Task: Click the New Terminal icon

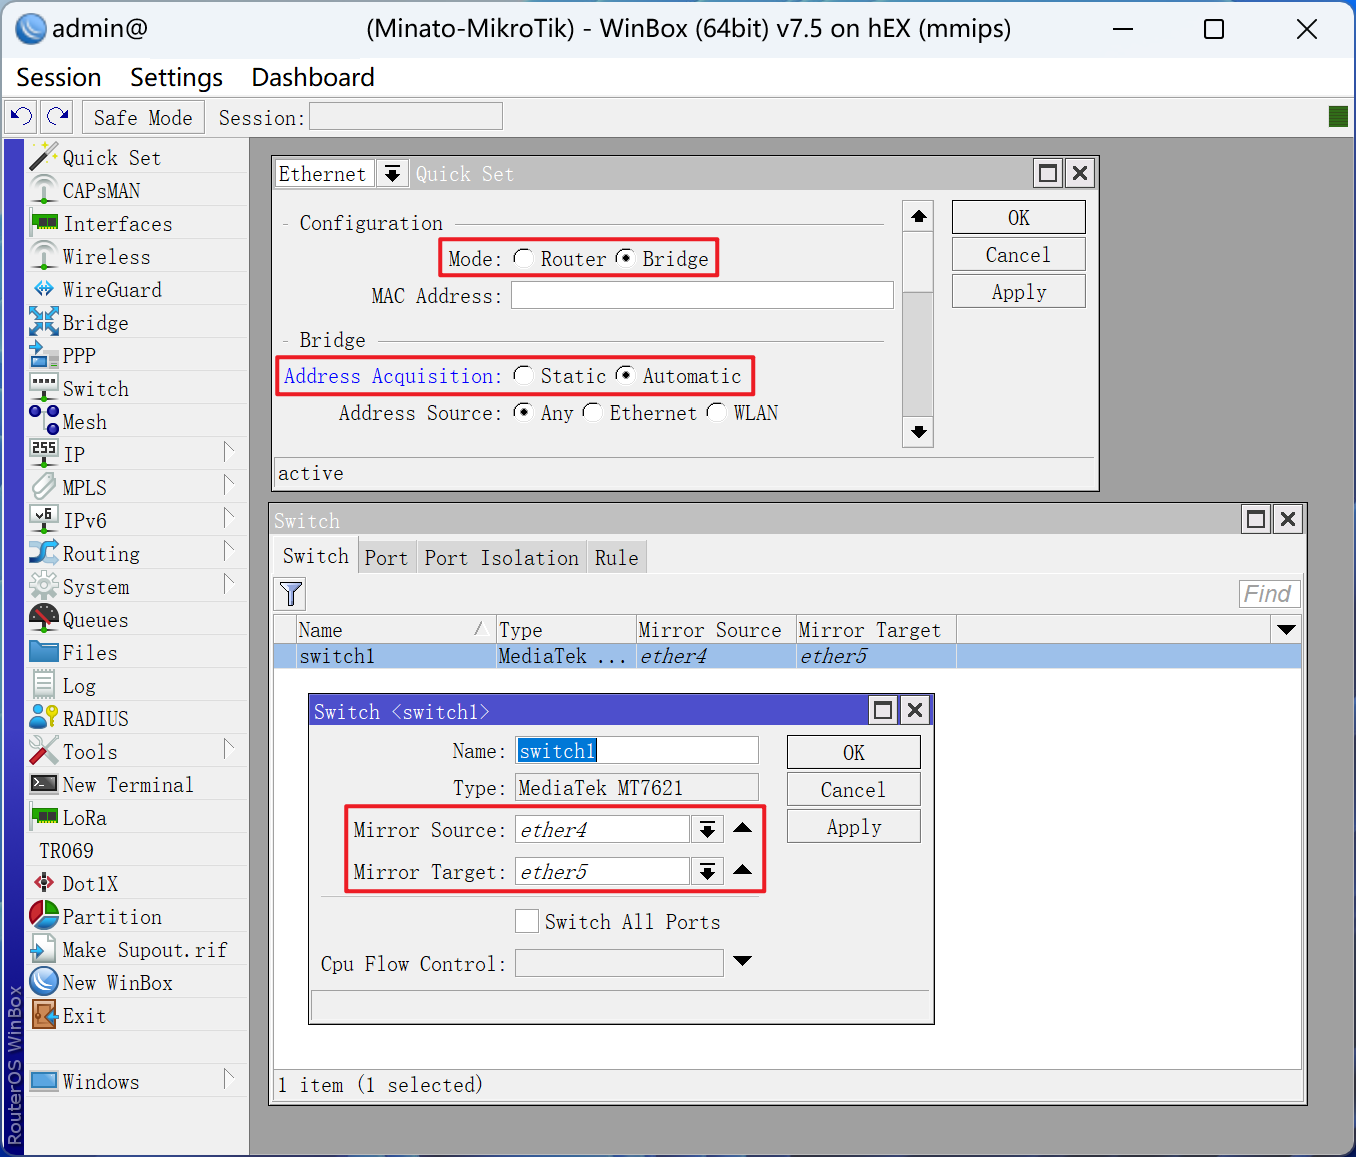Action: click(44, 784)
